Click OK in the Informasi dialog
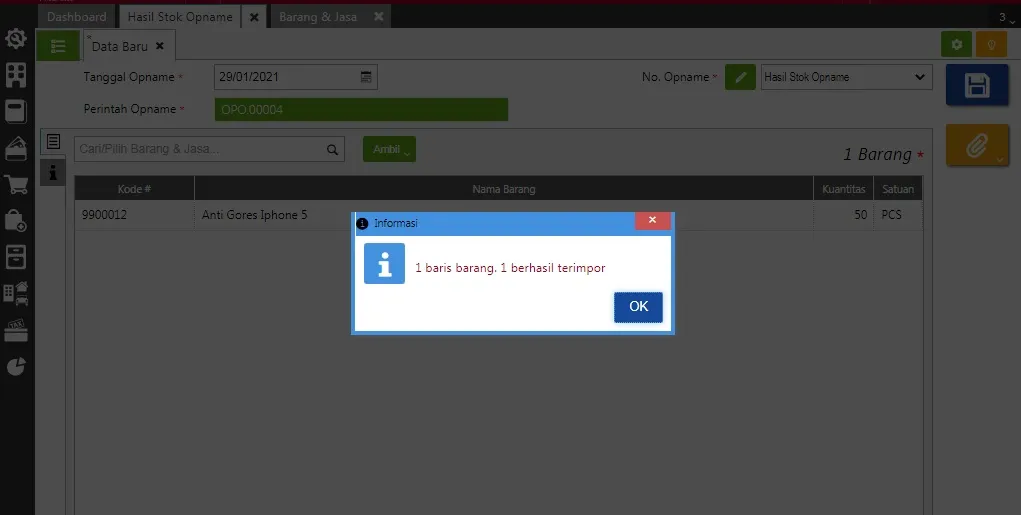 (x=638, y=307)
